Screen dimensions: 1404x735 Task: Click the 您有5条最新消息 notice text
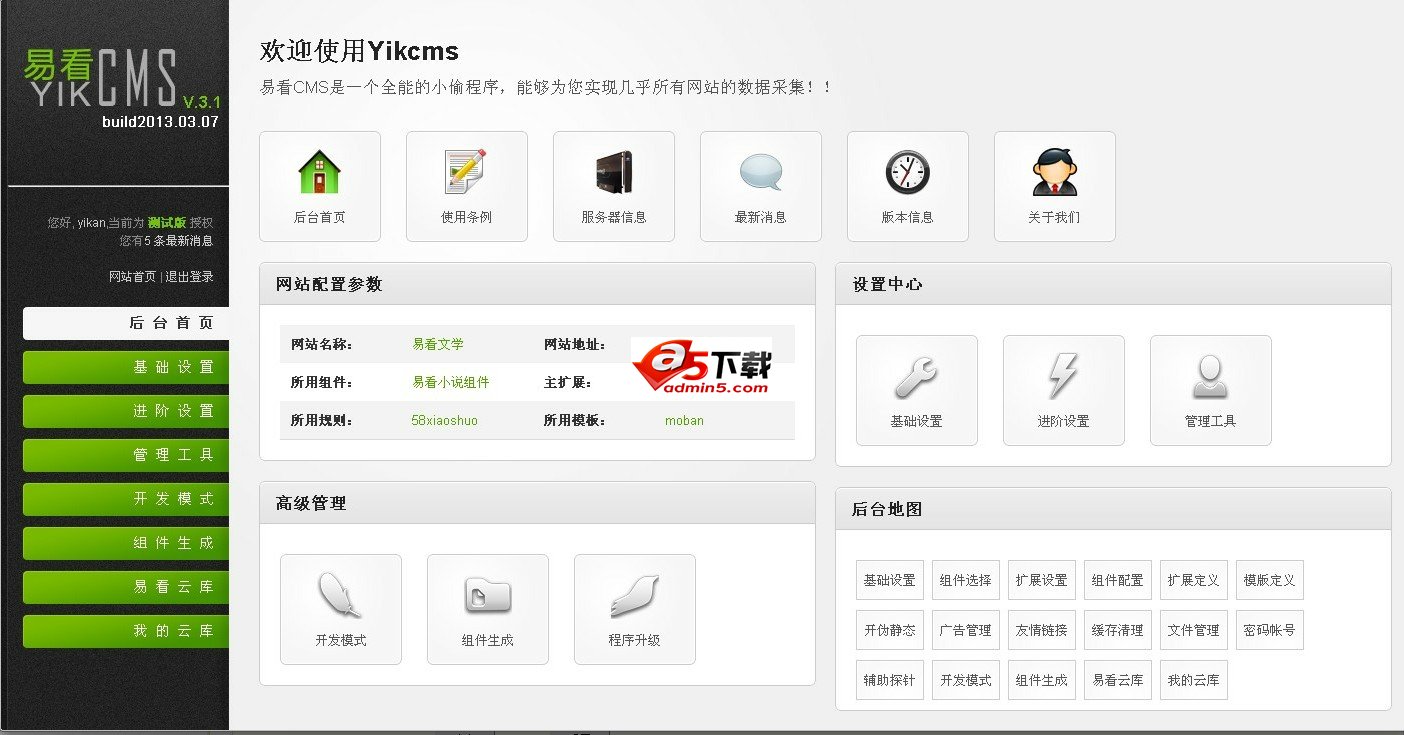(166, 241)
